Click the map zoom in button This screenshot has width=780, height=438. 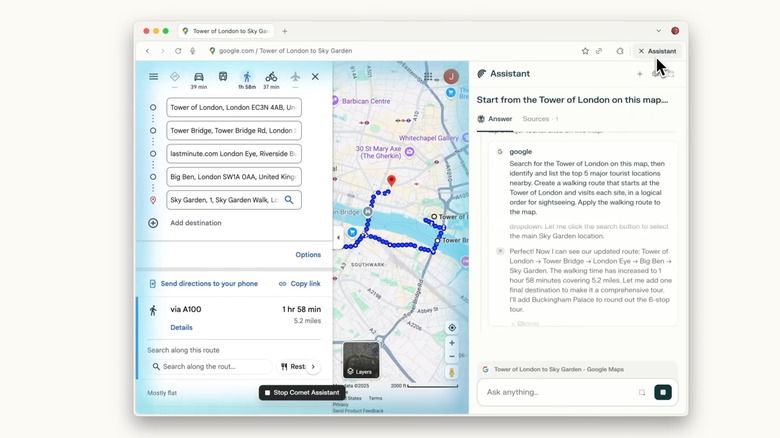pos(452,343)
